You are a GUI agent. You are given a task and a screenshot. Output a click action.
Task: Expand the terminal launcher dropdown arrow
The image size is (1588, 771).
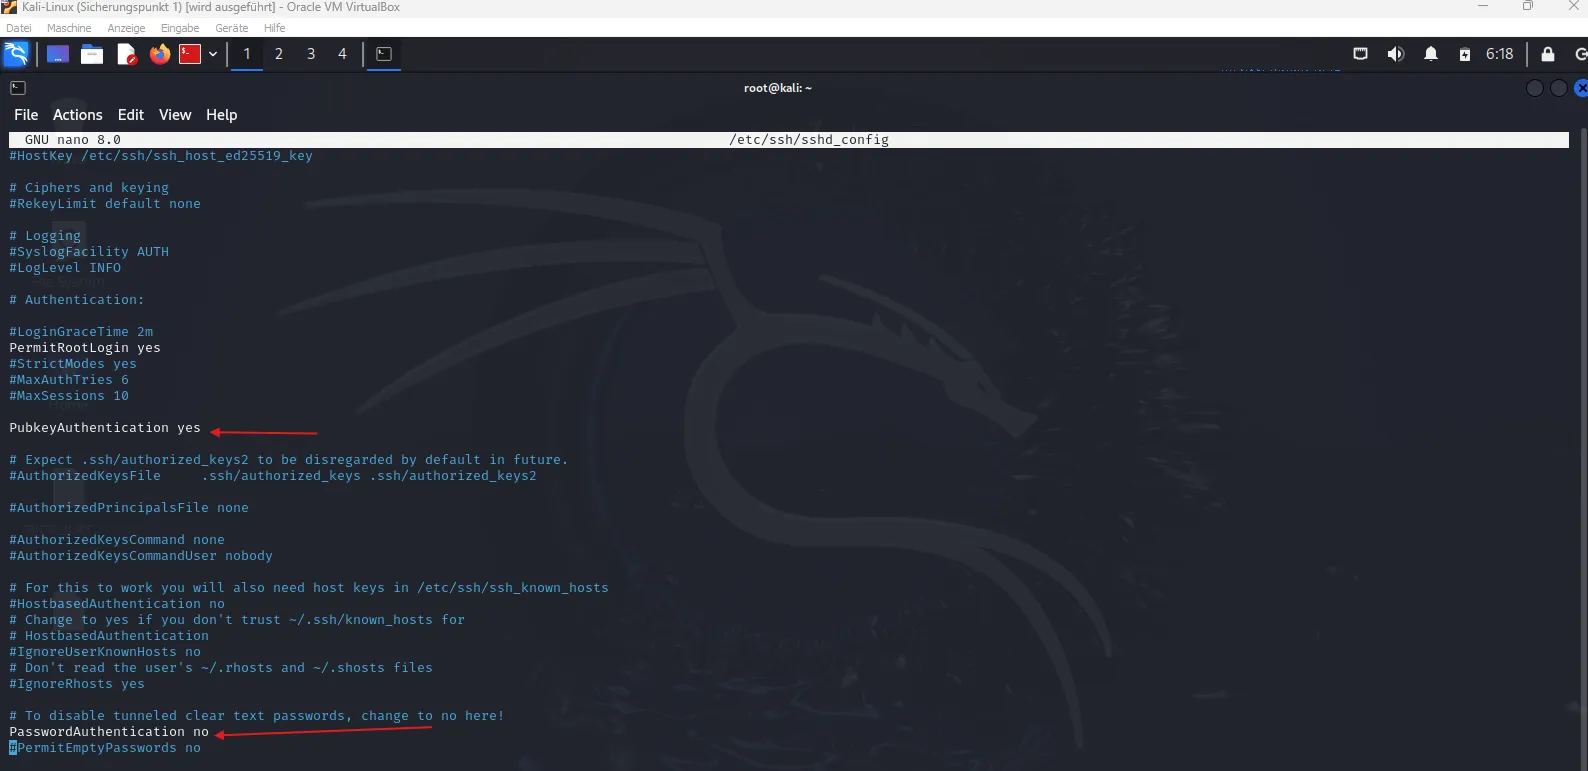coord(213,54)
